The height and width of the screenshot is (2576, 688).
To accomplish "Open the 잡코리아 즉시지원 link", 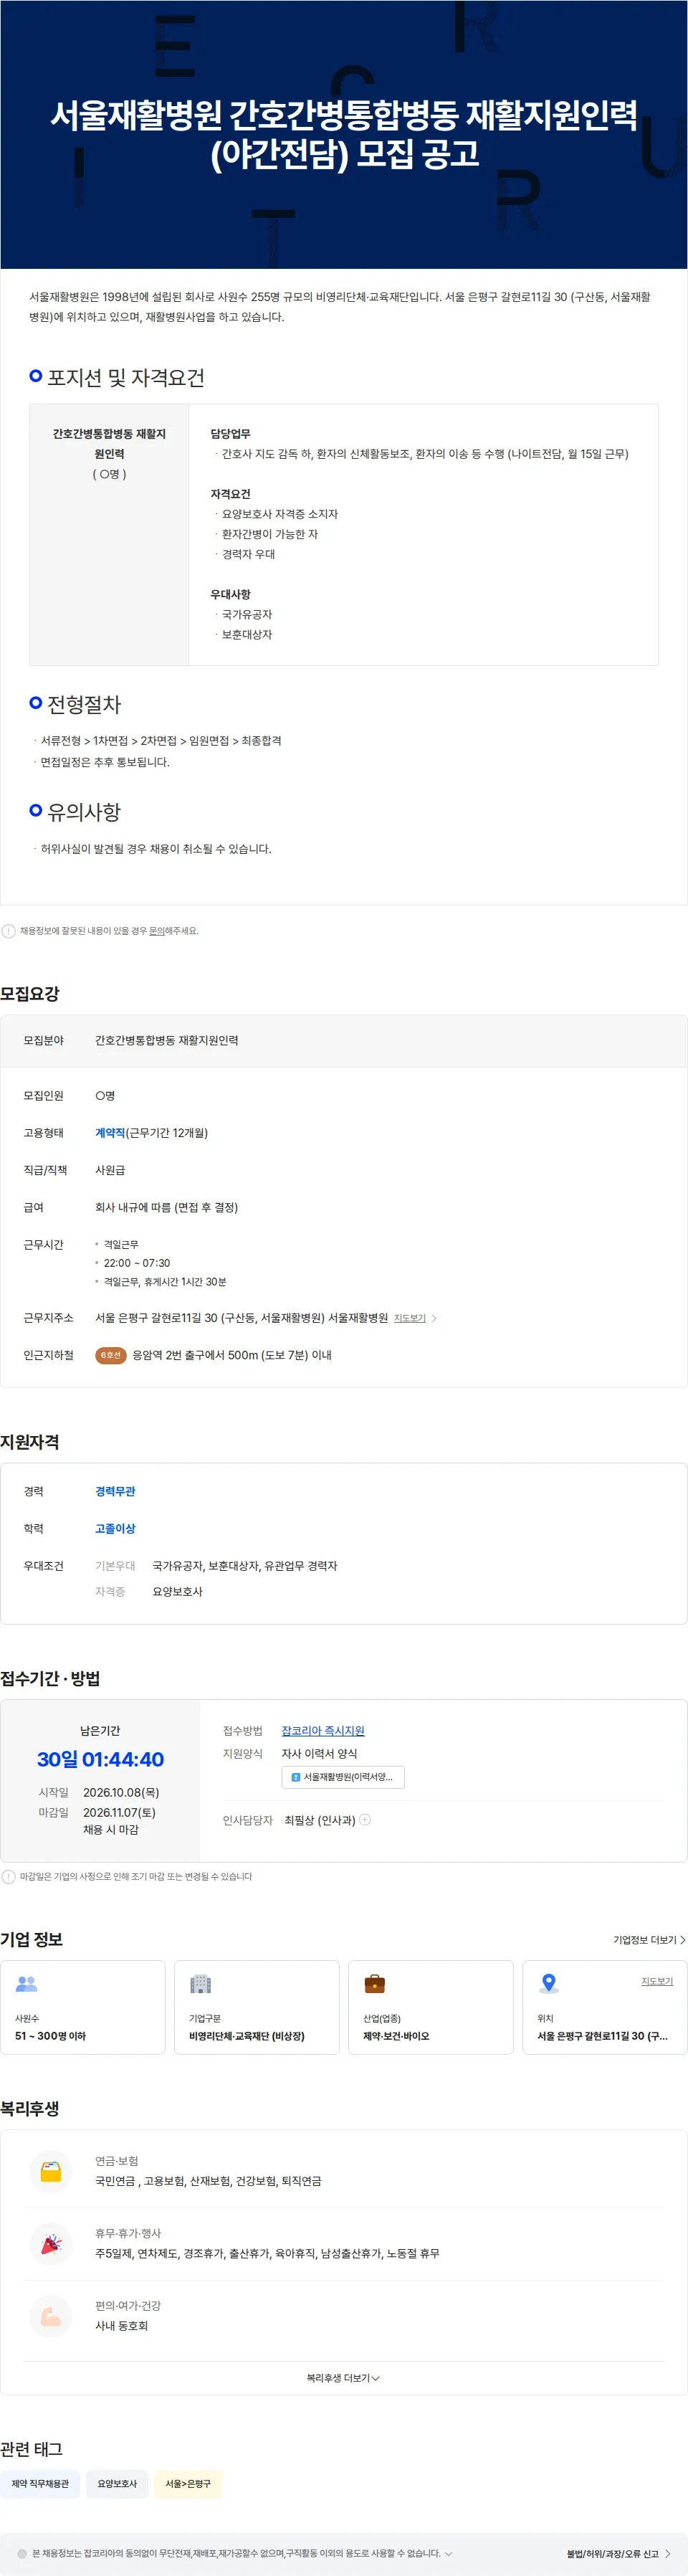I will click(x=323, y=1731).
